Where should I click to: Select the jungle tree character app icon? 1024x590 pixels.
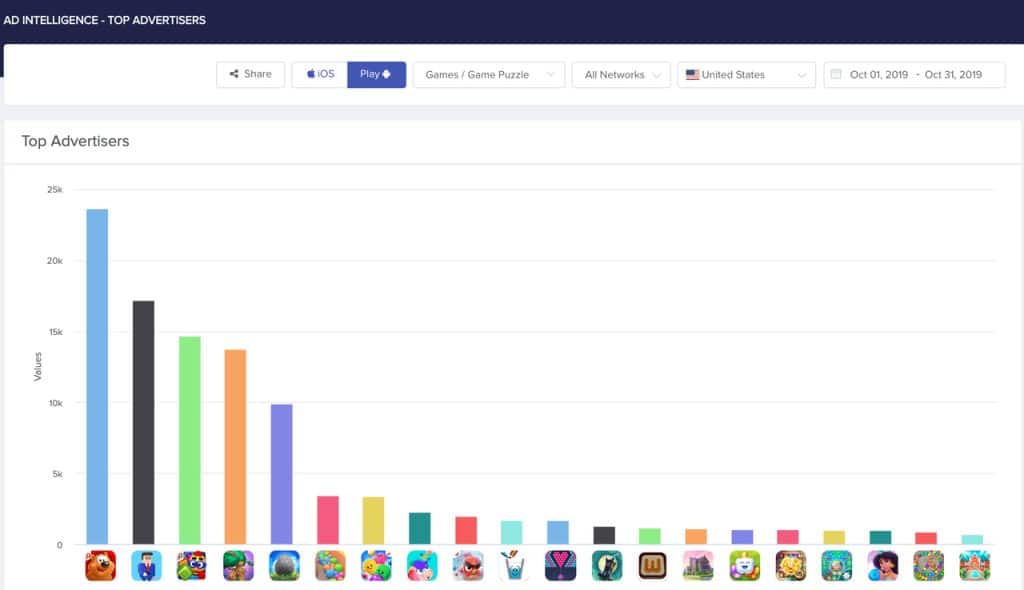[238, 566]
